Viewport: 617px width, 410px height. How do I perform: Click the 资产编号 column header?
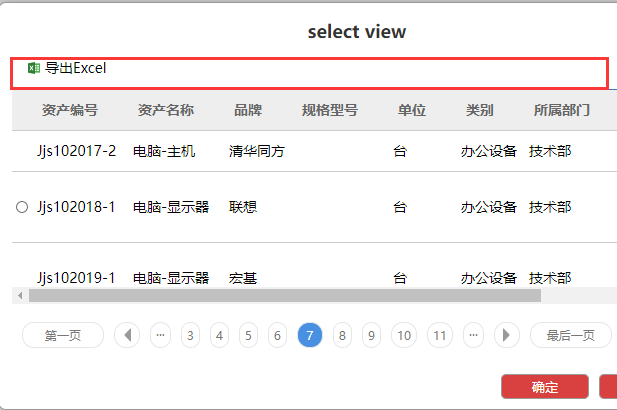click(70, 111)
